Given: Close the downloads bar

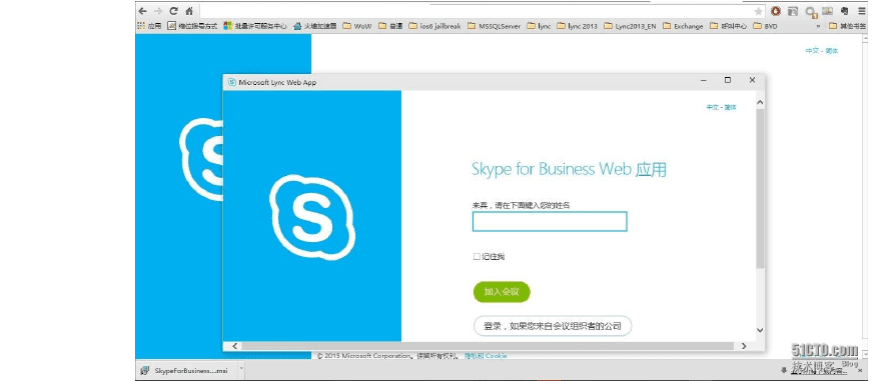Looking at the screenshot, I should pyautogui.click(x=861, y=371).
